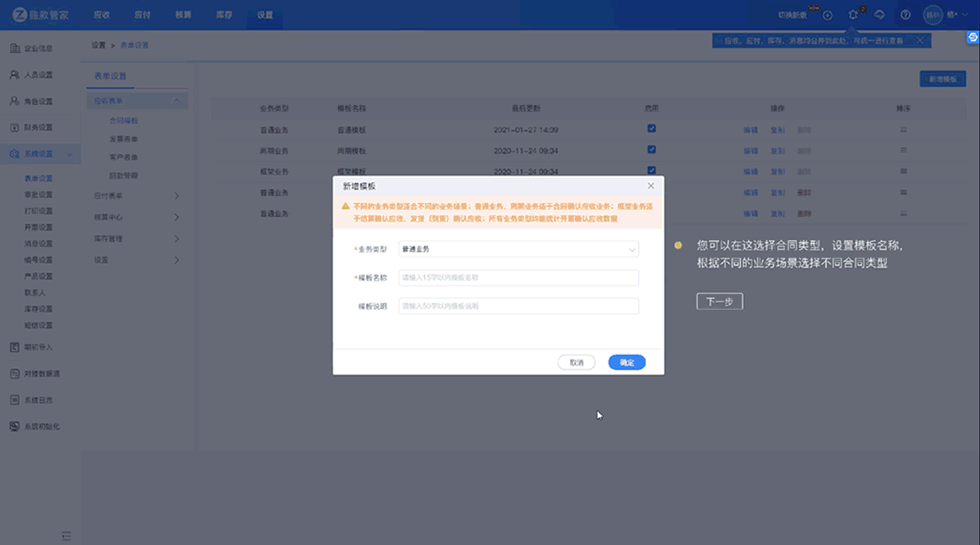Image resolution: width=980 pixels, height=545 pixels.
Task: Click the notification bell icon in the header
Action: (x=853, y=15)
